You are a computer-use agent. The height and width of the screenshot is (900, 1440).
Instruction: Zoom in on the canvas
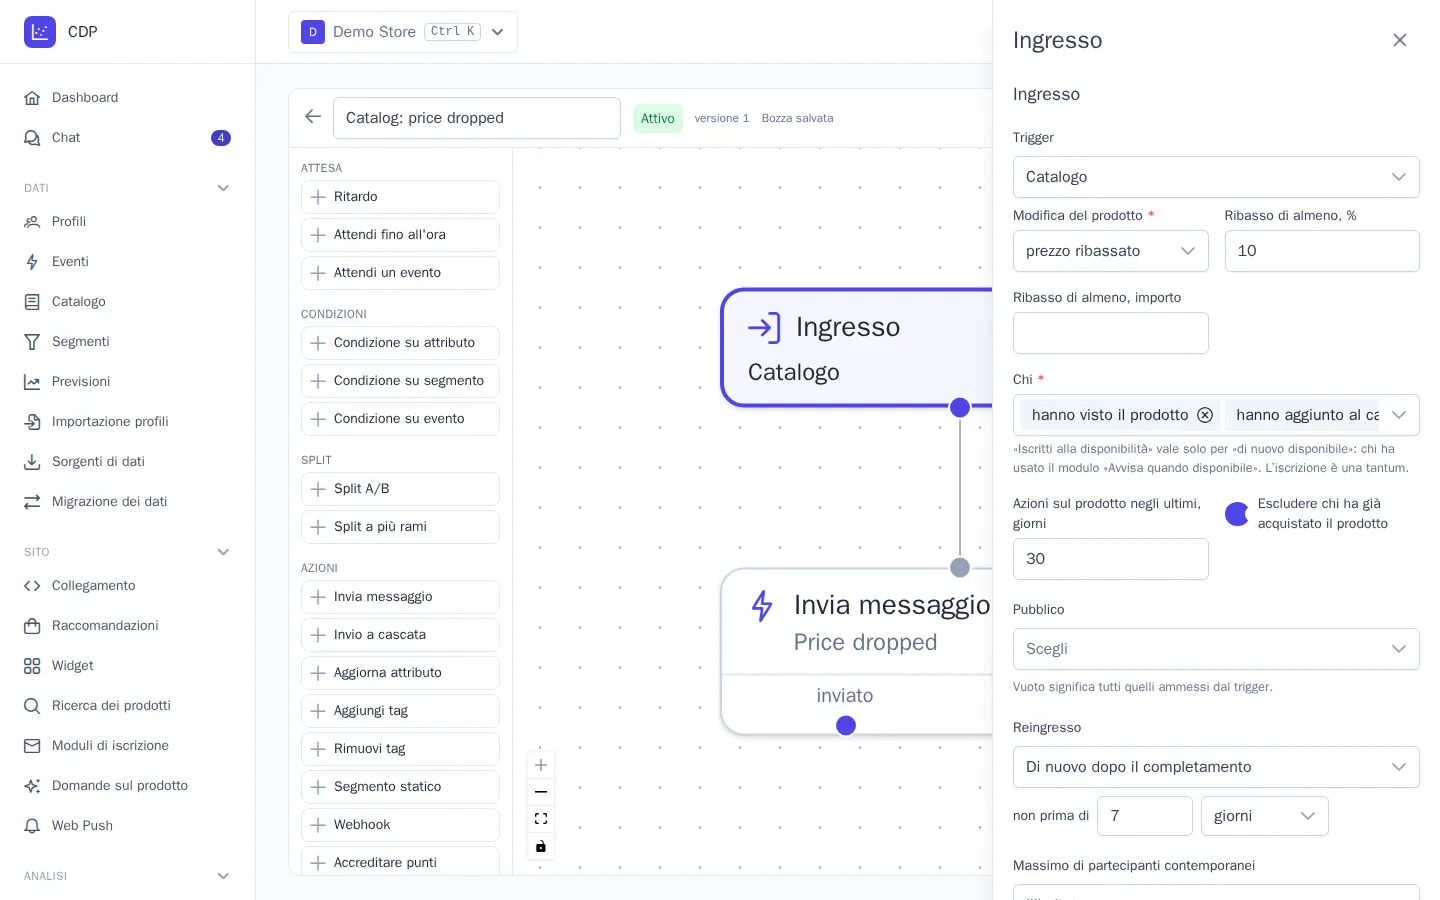tap(541, 766)
